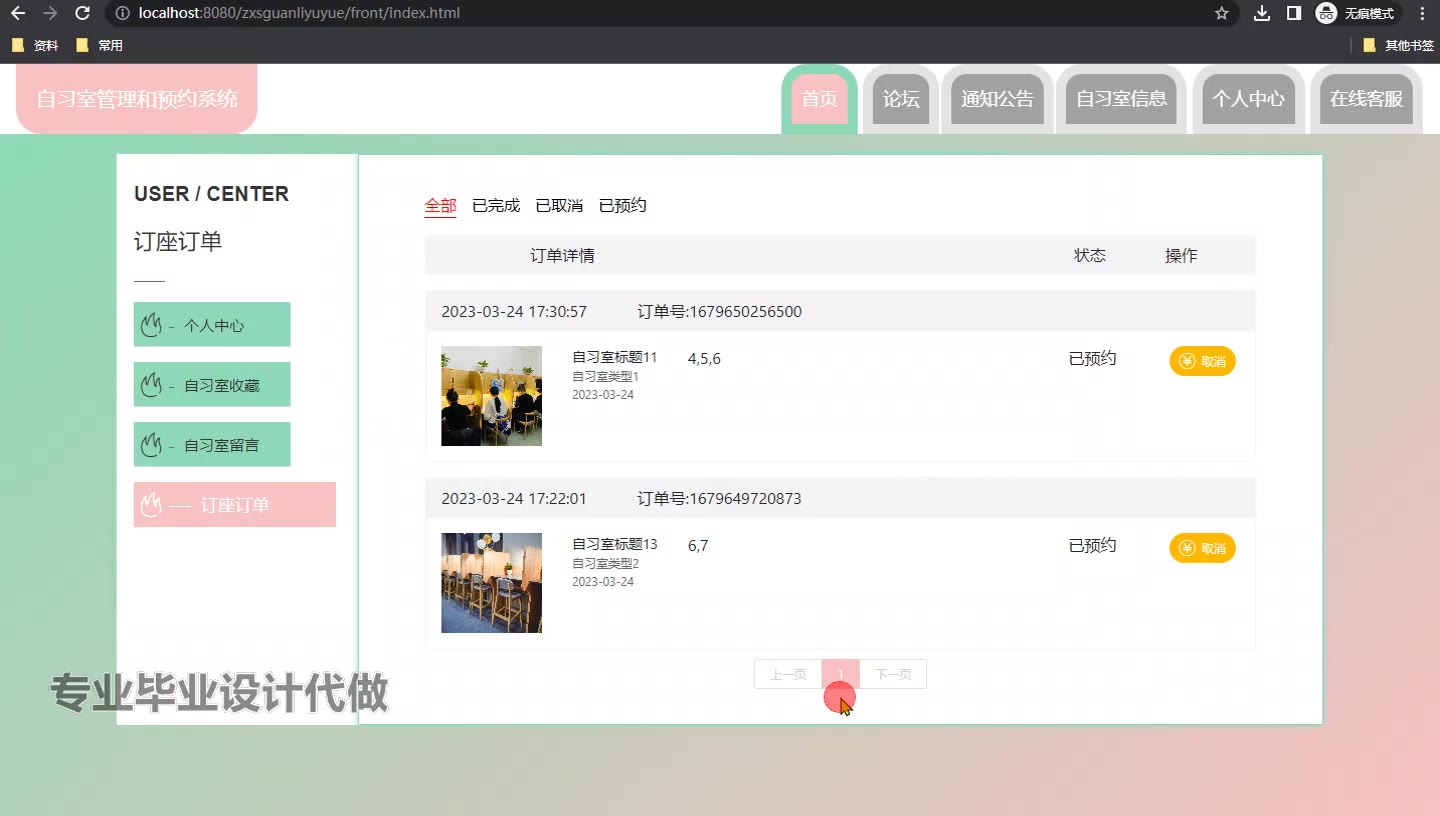
Task: Open the 通知公告 navigation tab
Action: coord(997,99)
